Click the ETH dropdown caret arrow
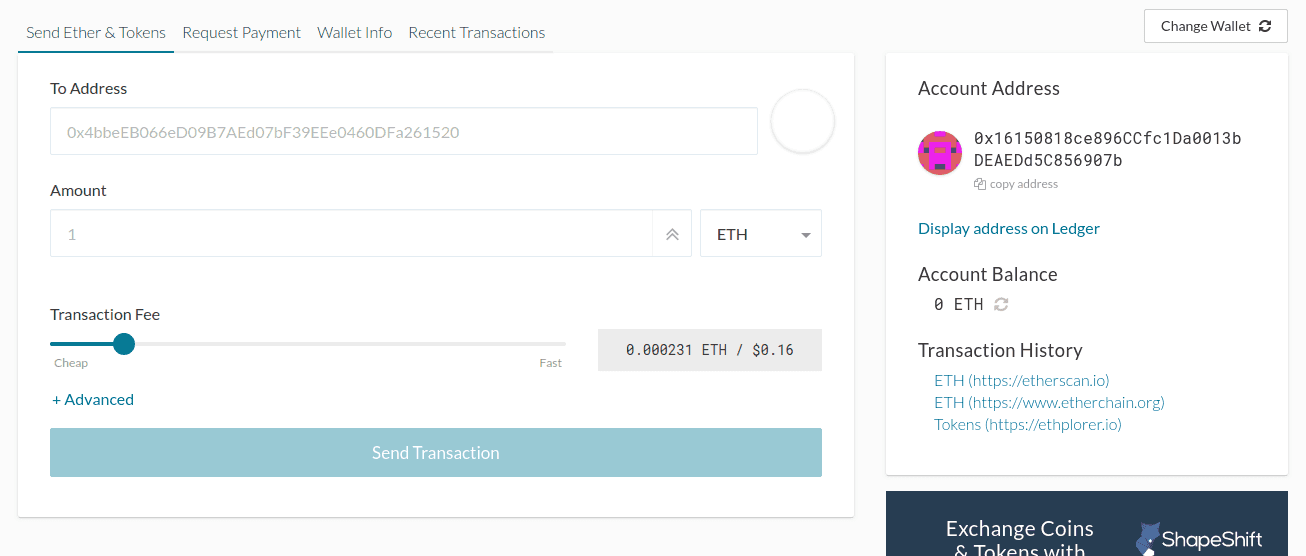Screen dimensions: 1306x556 (x=806, y=235)
